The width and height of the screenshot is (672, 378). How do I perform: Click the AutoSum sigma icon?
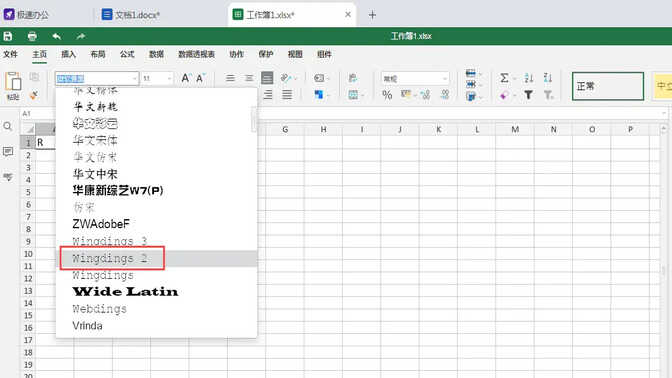(x=504, y=78)
